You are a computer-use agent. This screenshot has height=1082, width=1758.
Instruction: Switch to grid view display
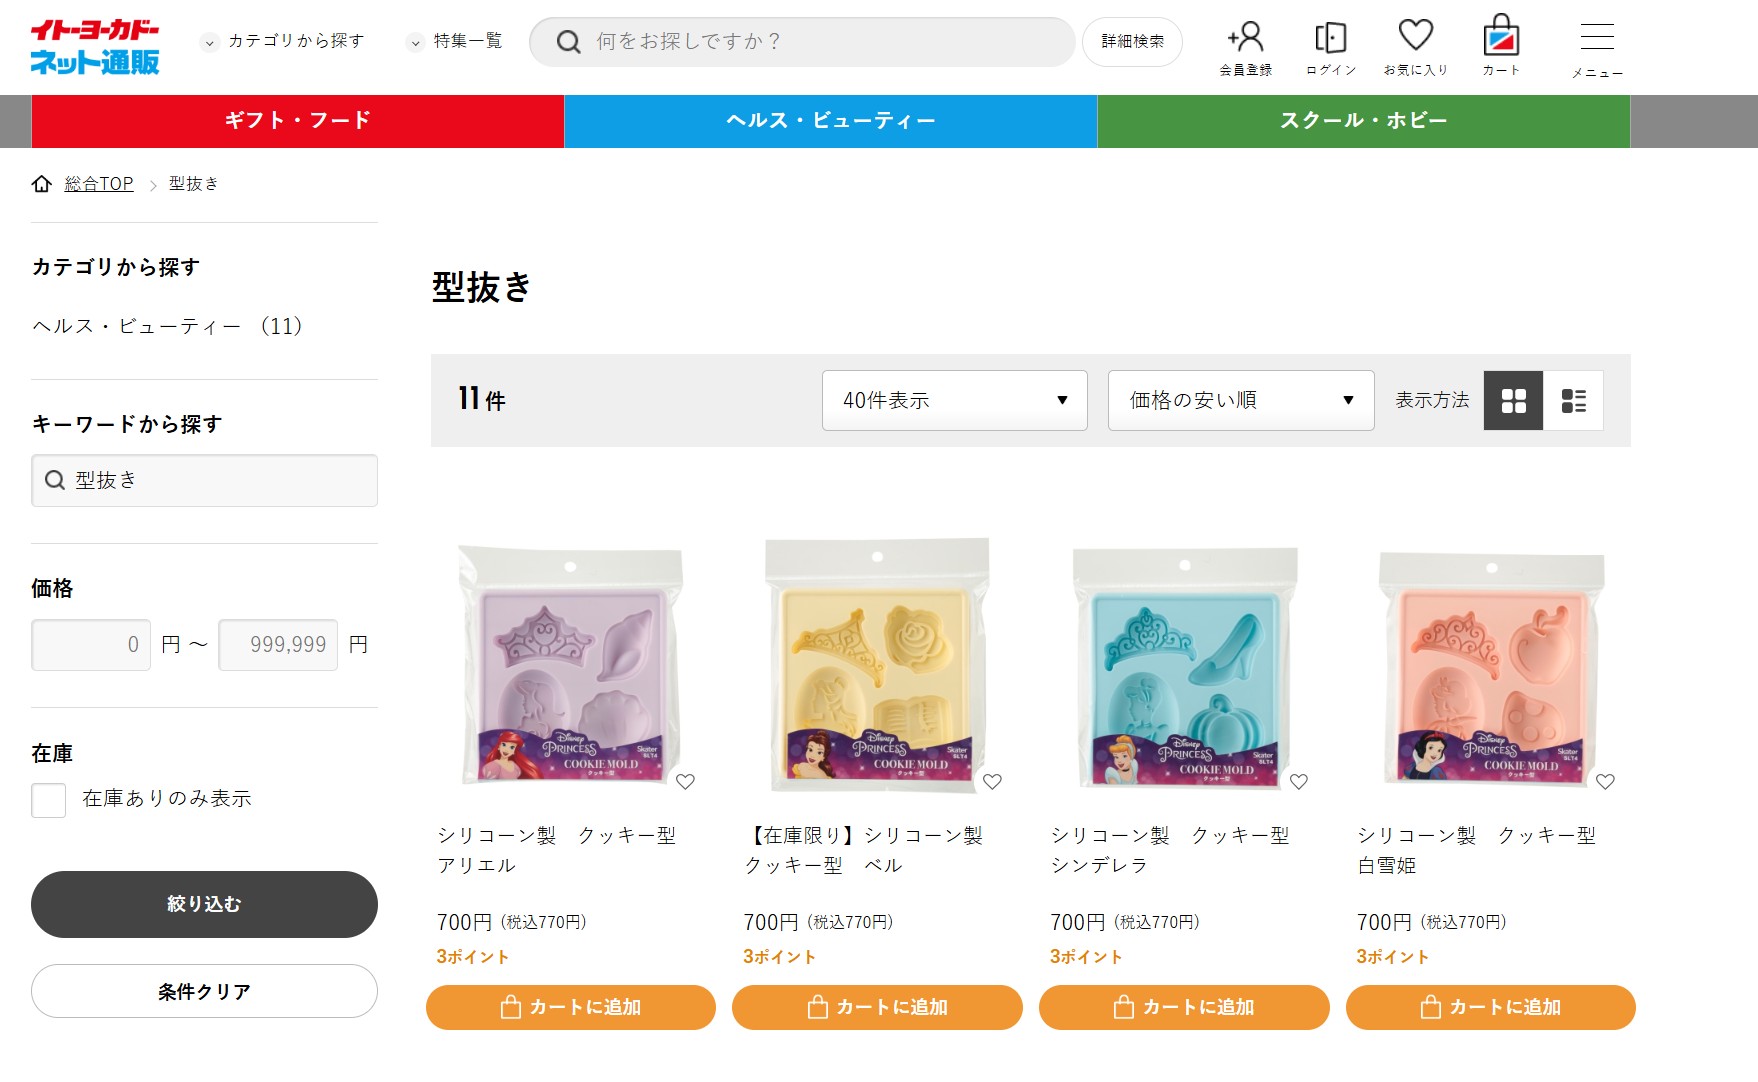[1513, 401]
